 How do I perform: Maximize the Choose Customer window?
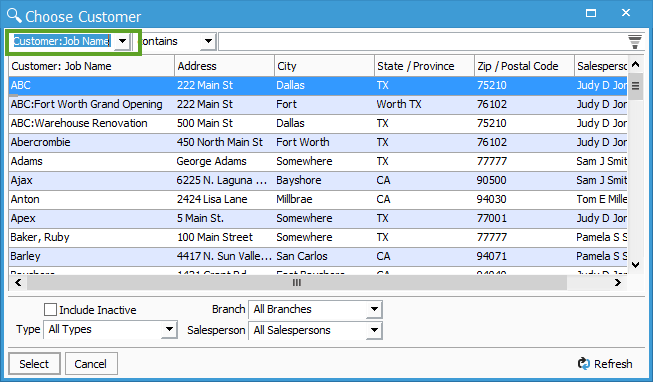(591, 13)
